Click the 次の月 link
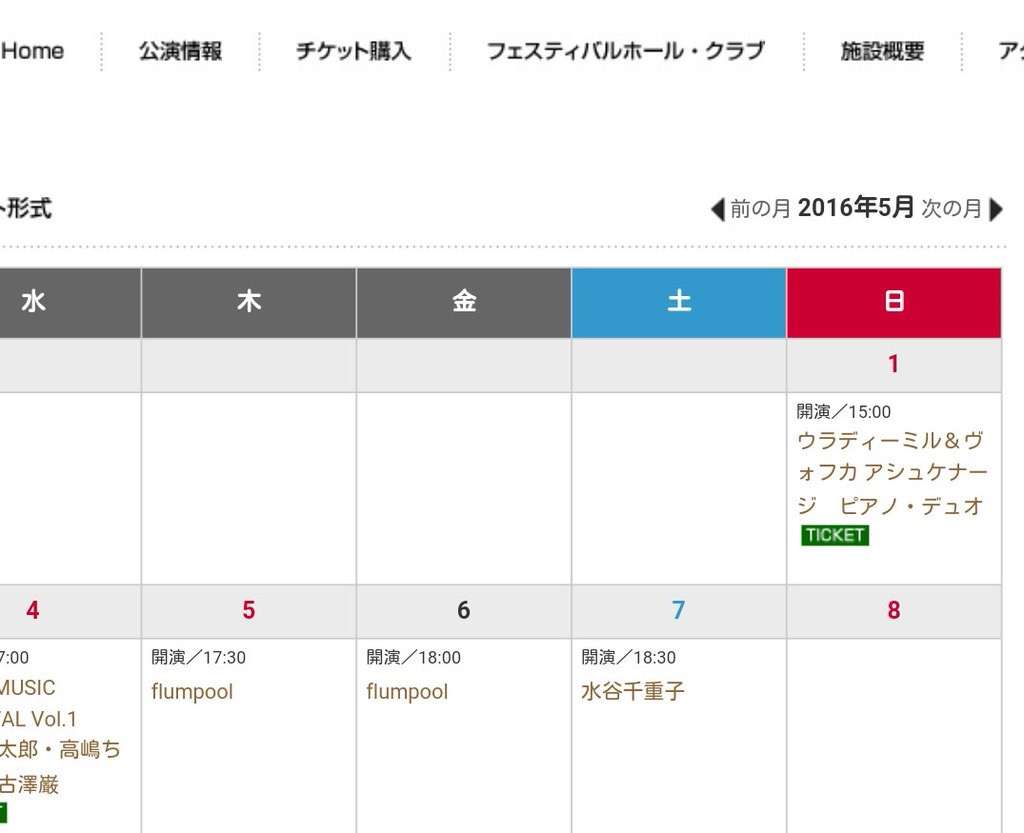Image resolution: width=1024 pixels, height=833 pixels. pyautogui.click(x=952, y=209)
